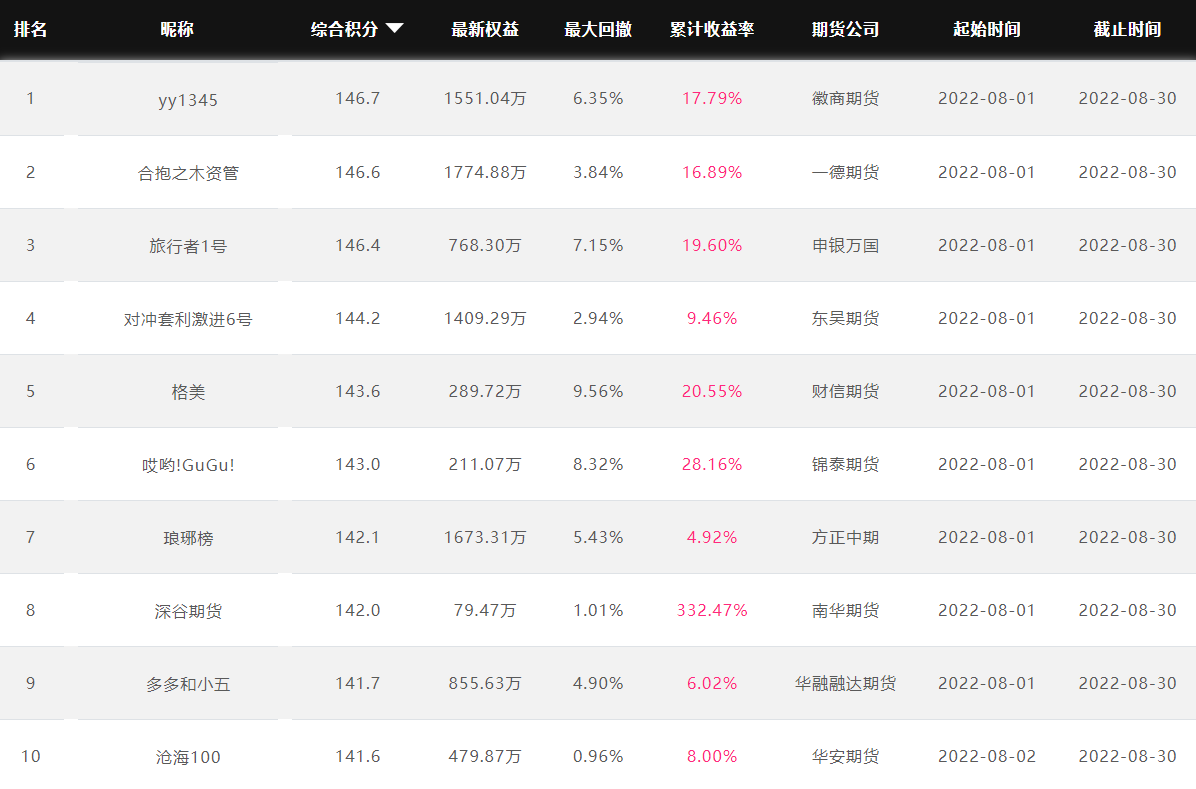The height and width of the screenshot is (789, 1196).
Task: Open the 多多和小五 nickname
Action: [188, 684]
